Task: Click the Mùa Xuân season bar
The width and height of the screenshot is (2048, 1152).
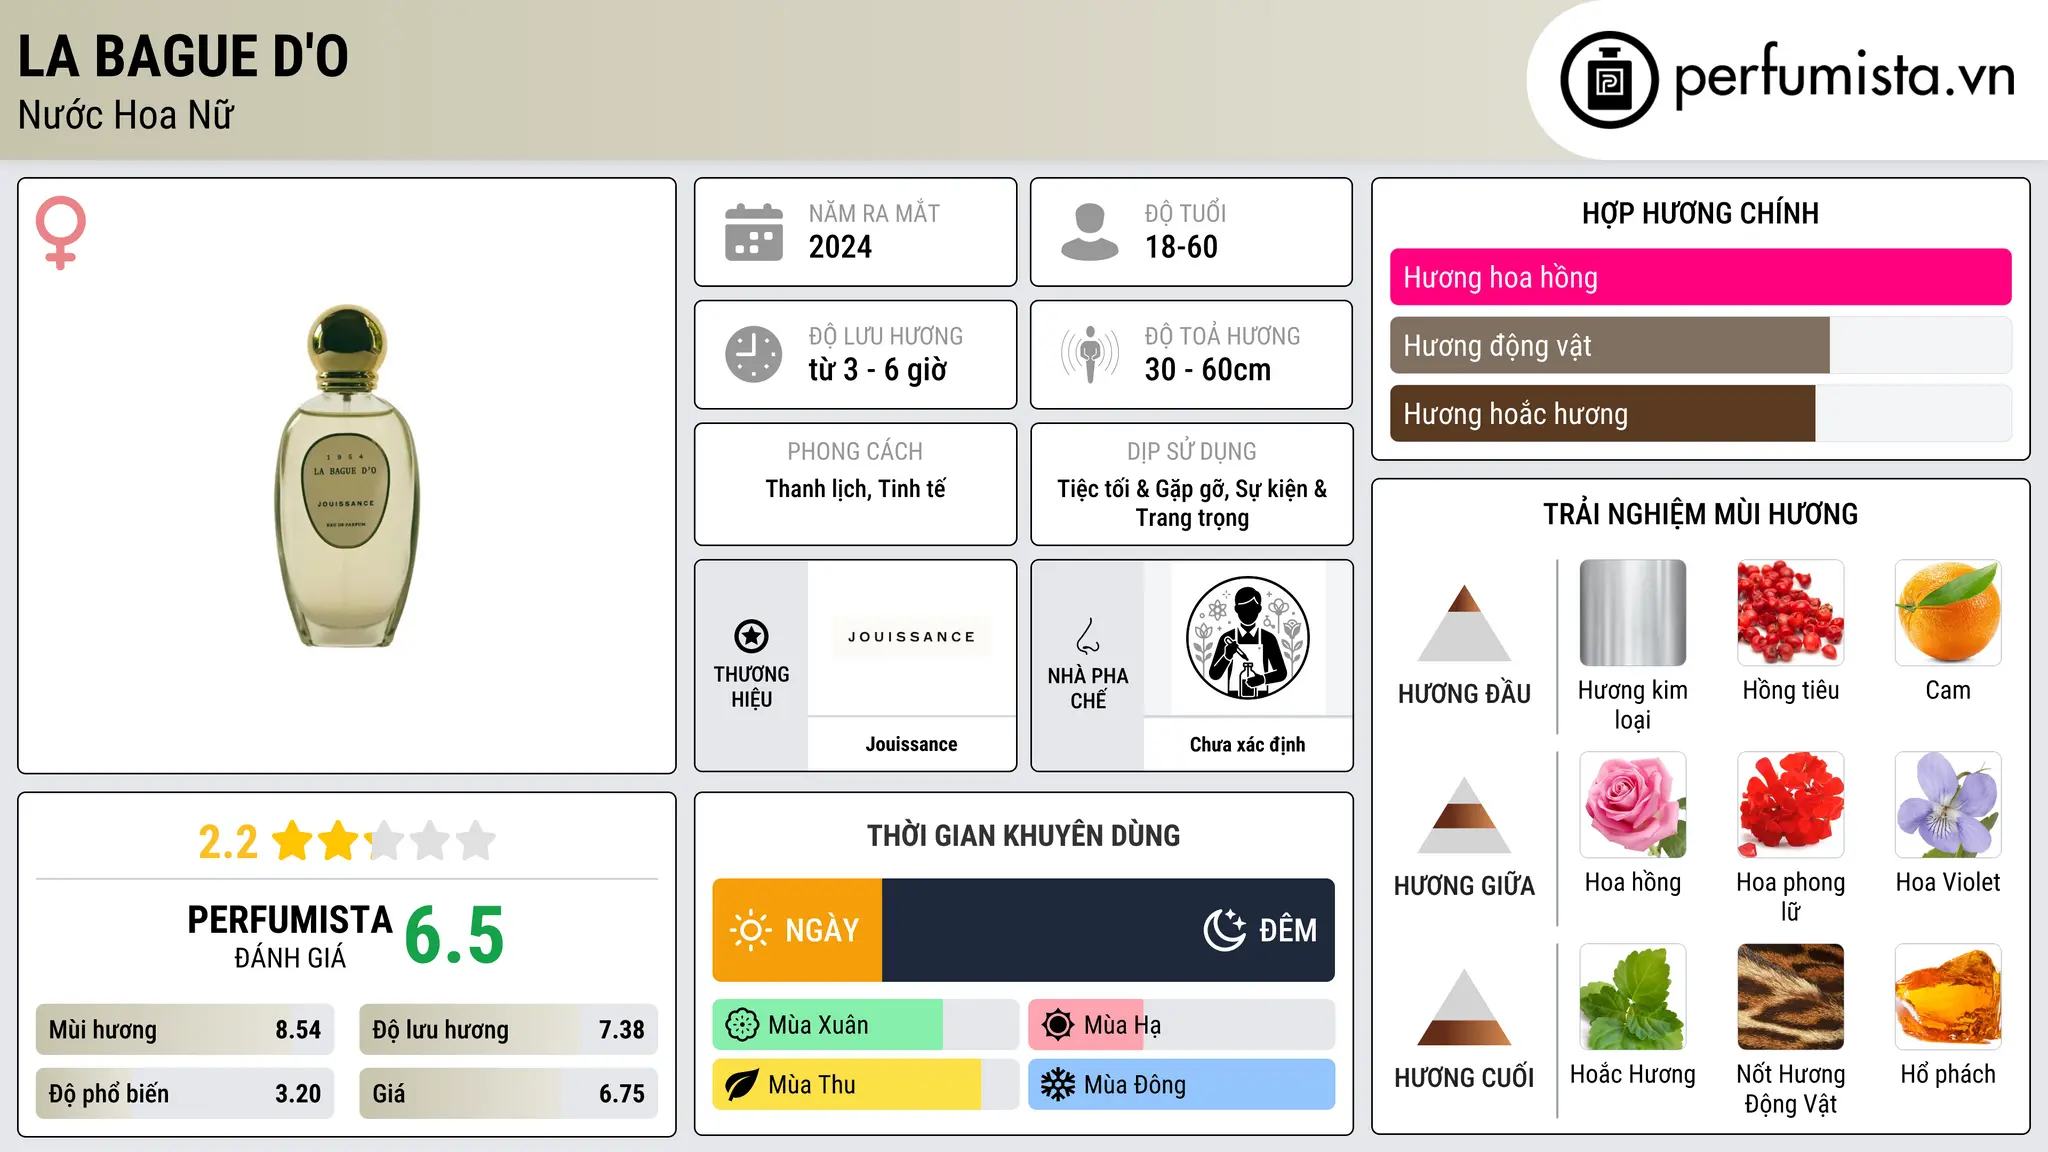Action: [x=866, y=1025]
